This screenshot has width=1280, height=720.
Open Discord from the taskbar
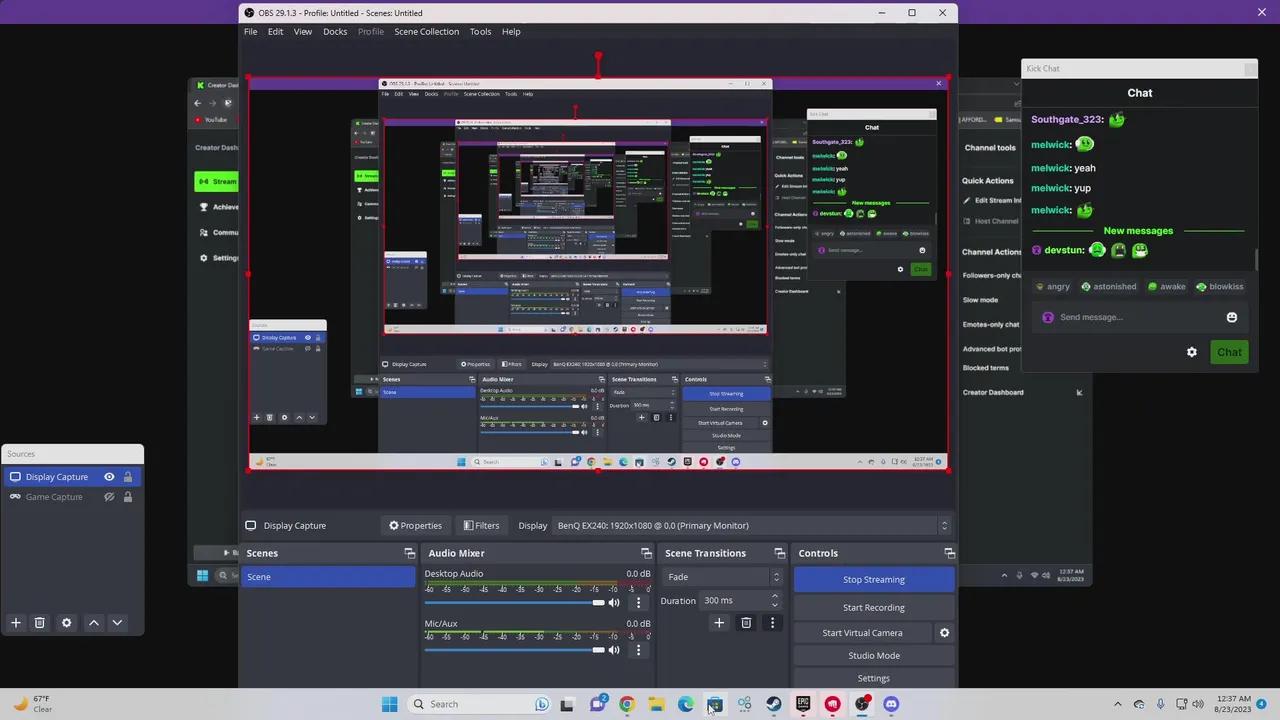(x=891, y=704)
